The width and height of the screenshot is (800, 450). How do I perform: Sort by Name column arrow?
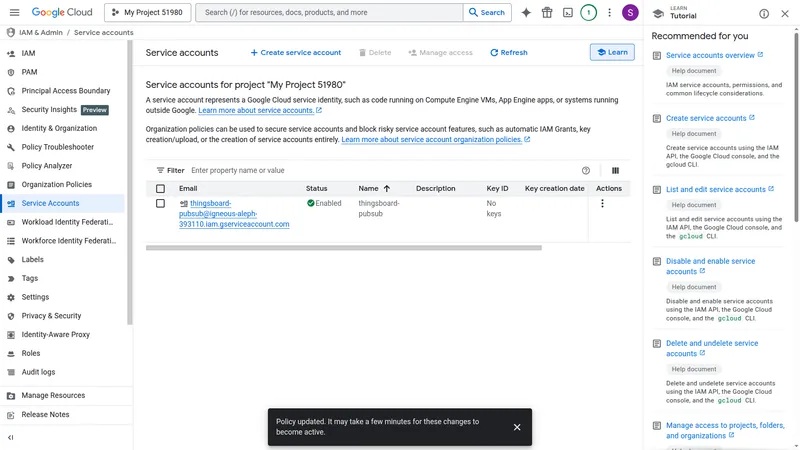[387, 189]
